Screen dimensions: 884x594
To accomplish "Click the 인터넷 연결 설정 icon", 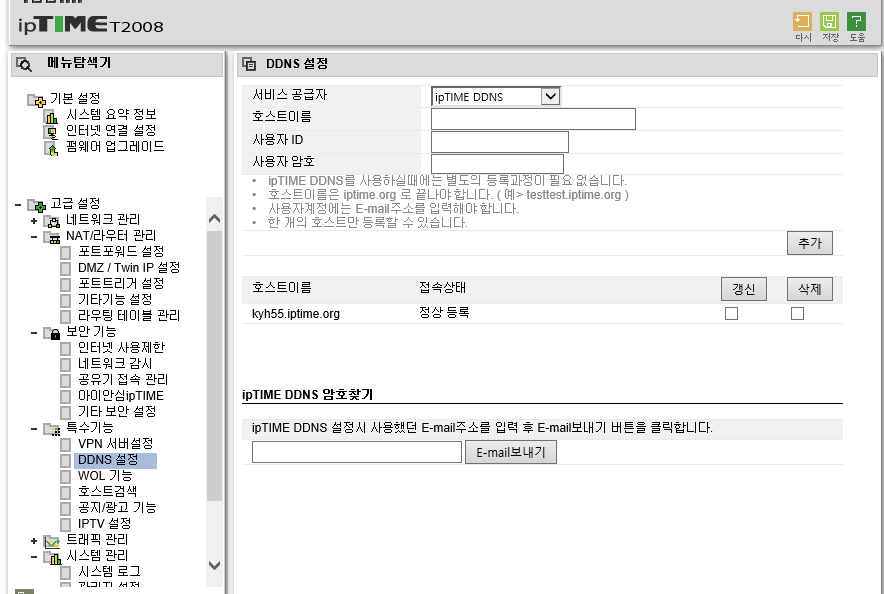I will tap(51, 132).
